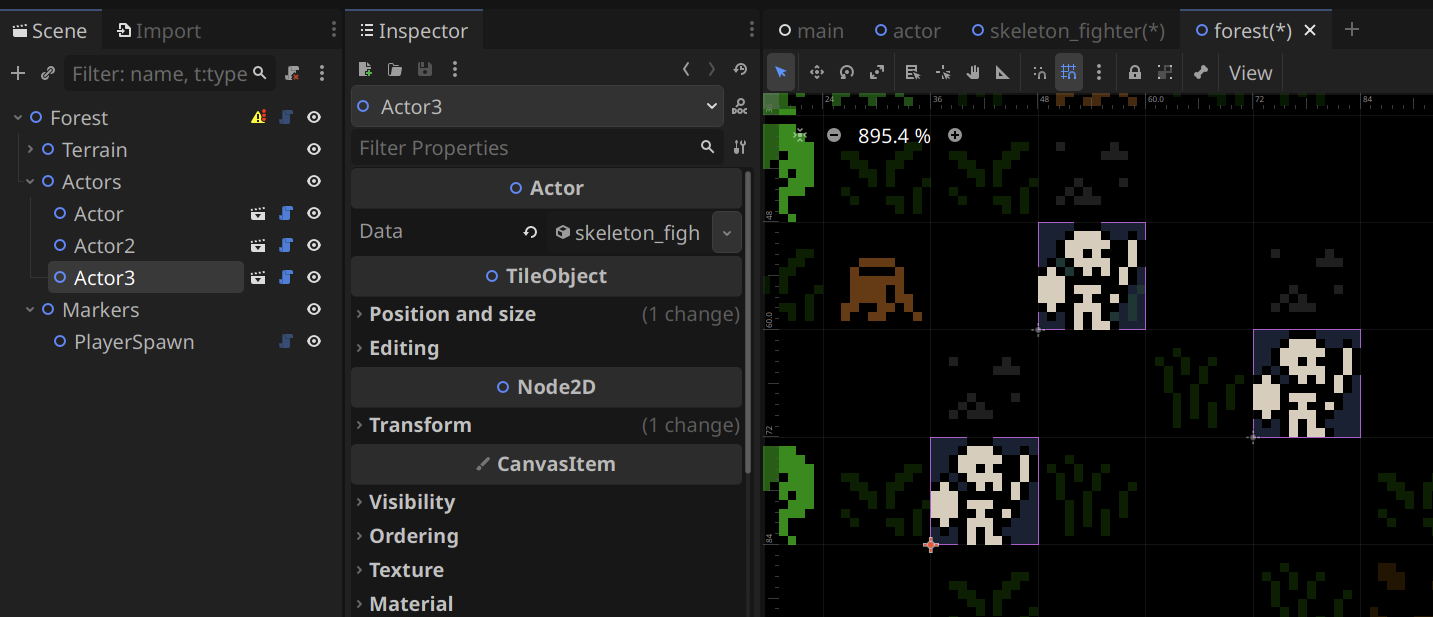Screen dimensions: 1433x617
Task: Activate the Move tool in the canvas toolbar
Action: (816, 72)
